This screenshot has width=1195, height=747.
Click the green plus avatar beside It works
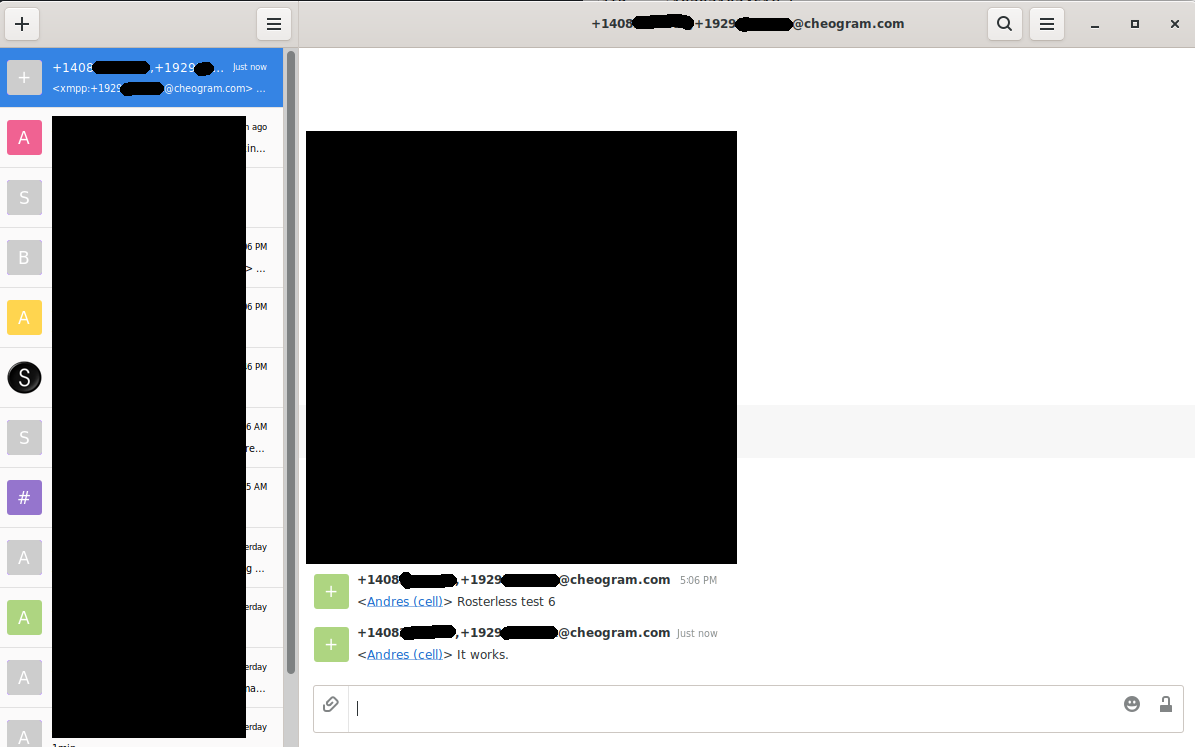pos(332,645)
